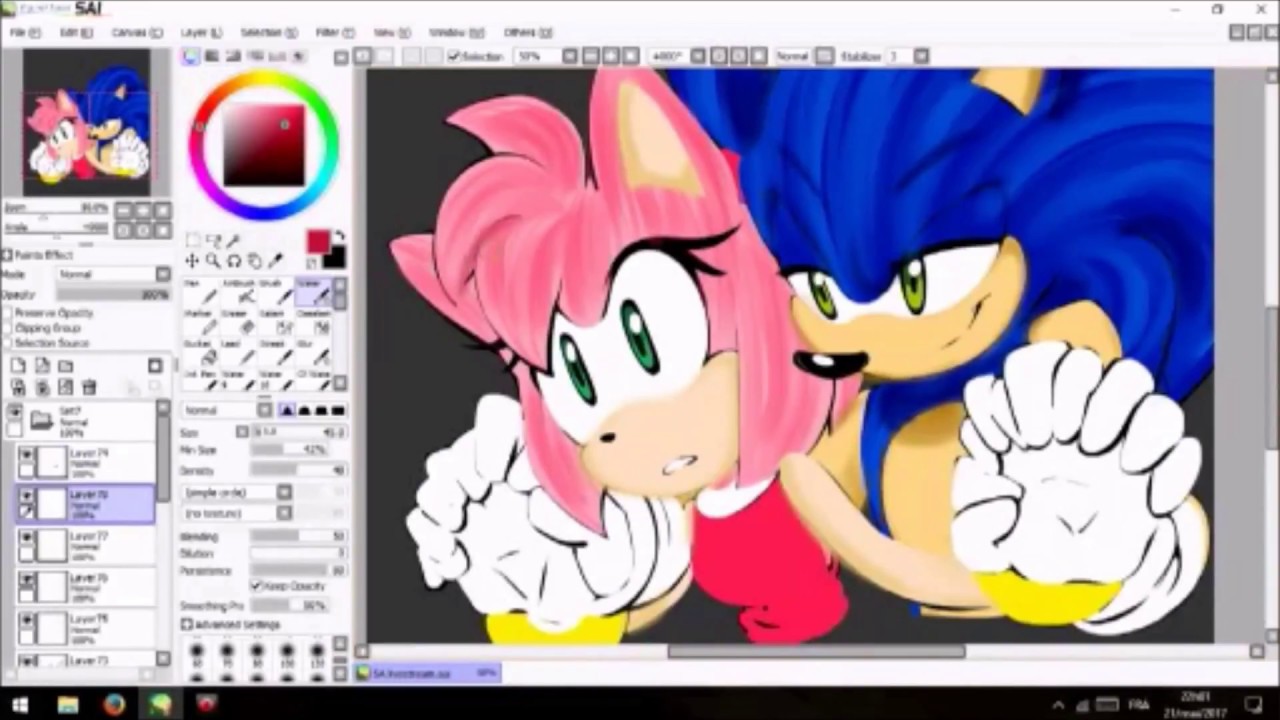Screen dimensions: 1280x720
Task: Toggle Preserve Opacity checkbox
Action: tap(8, 313)
